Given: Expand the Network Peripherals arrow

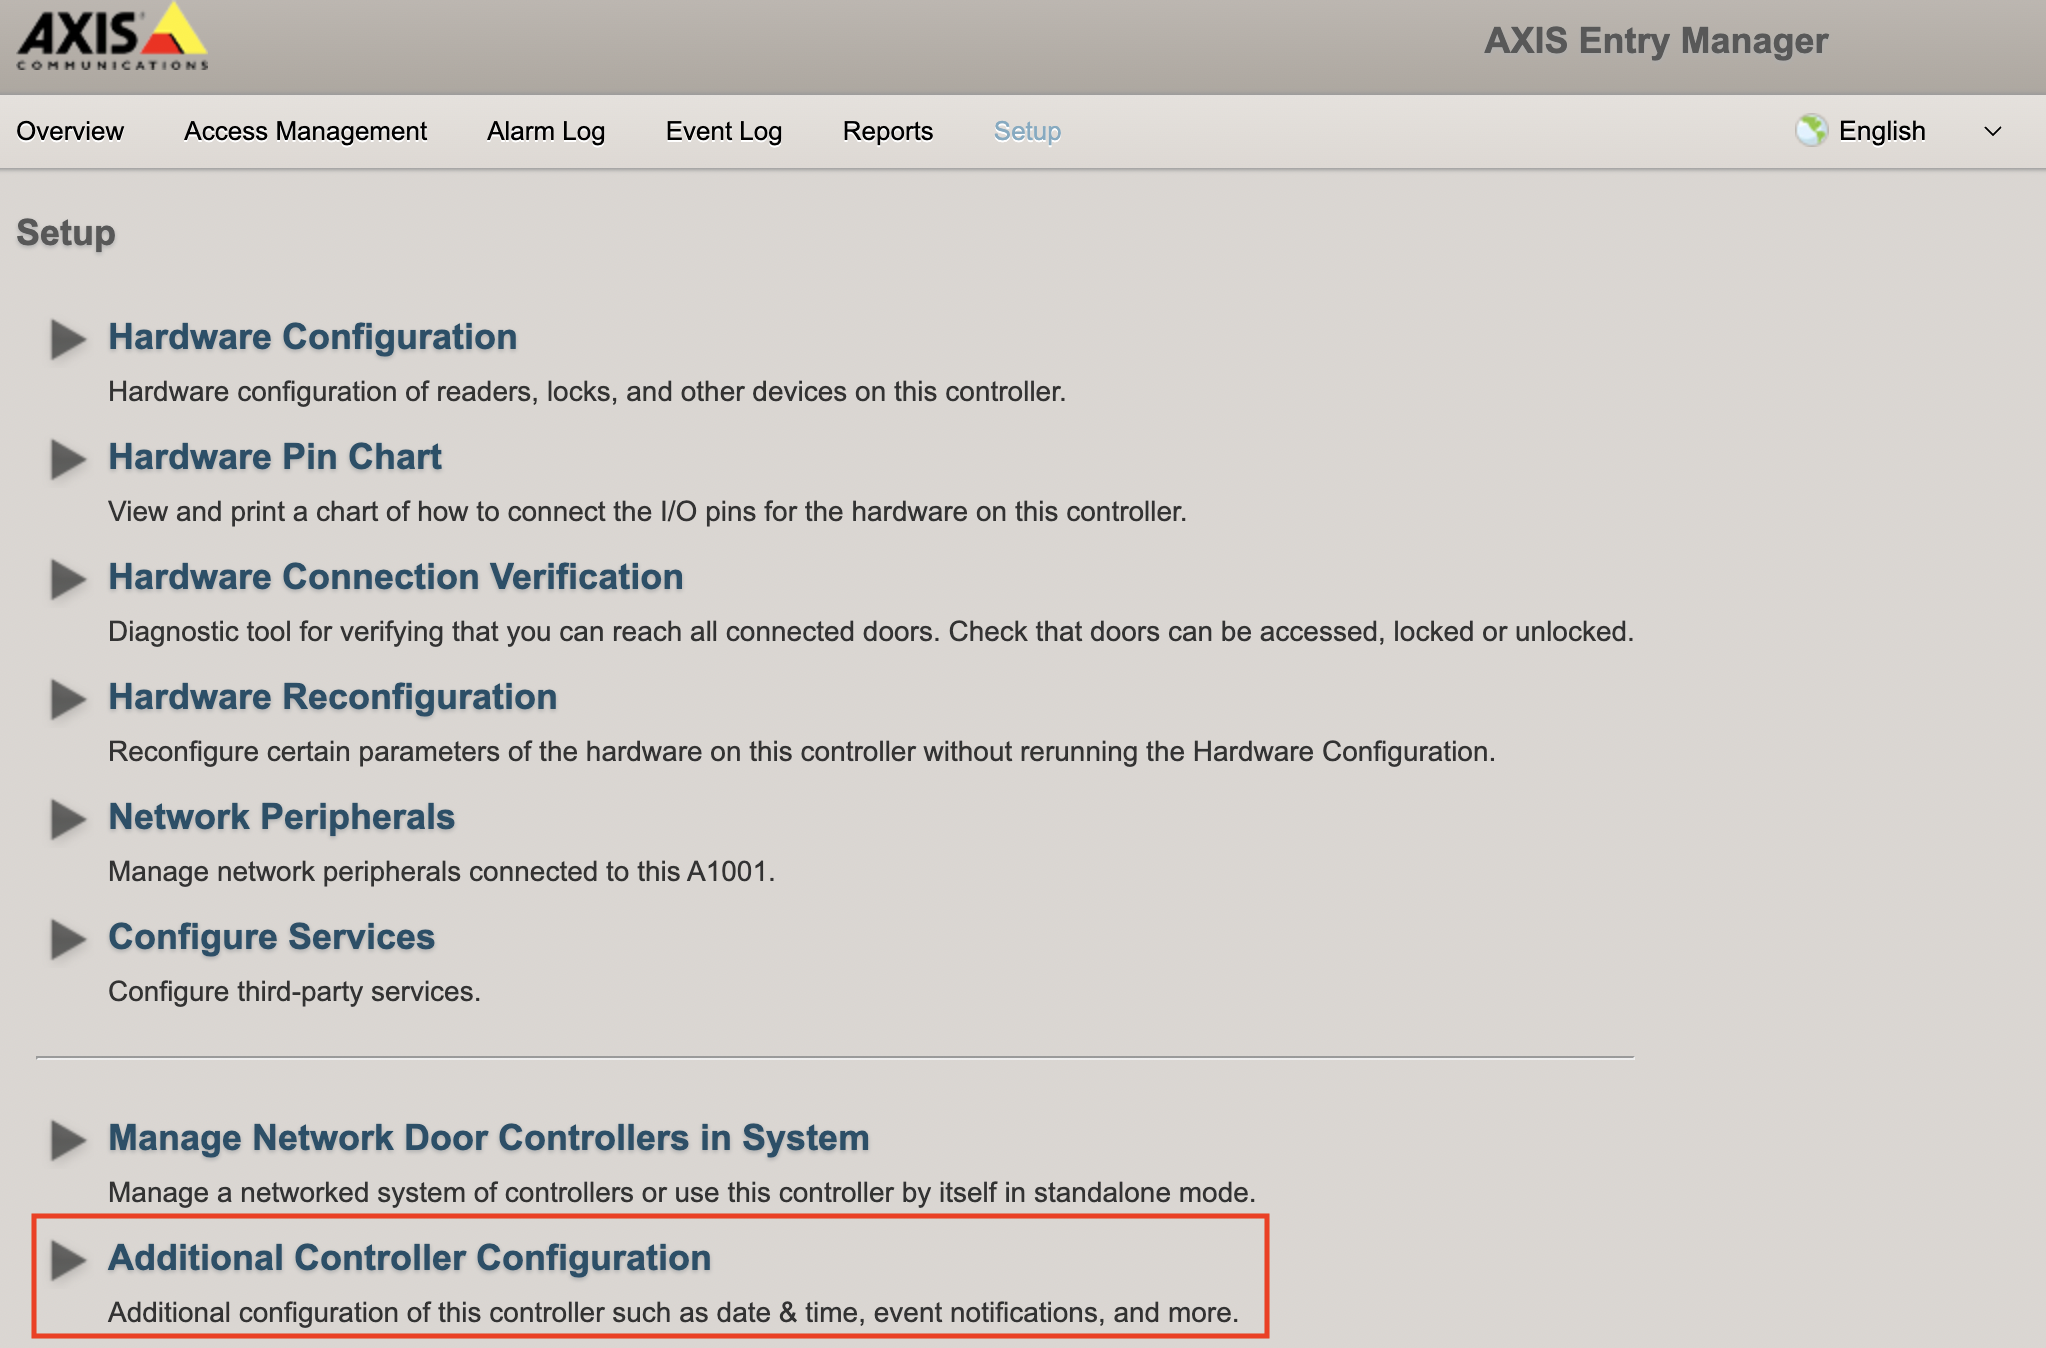Looking at the screenshot, I should [x=68, y=819].
